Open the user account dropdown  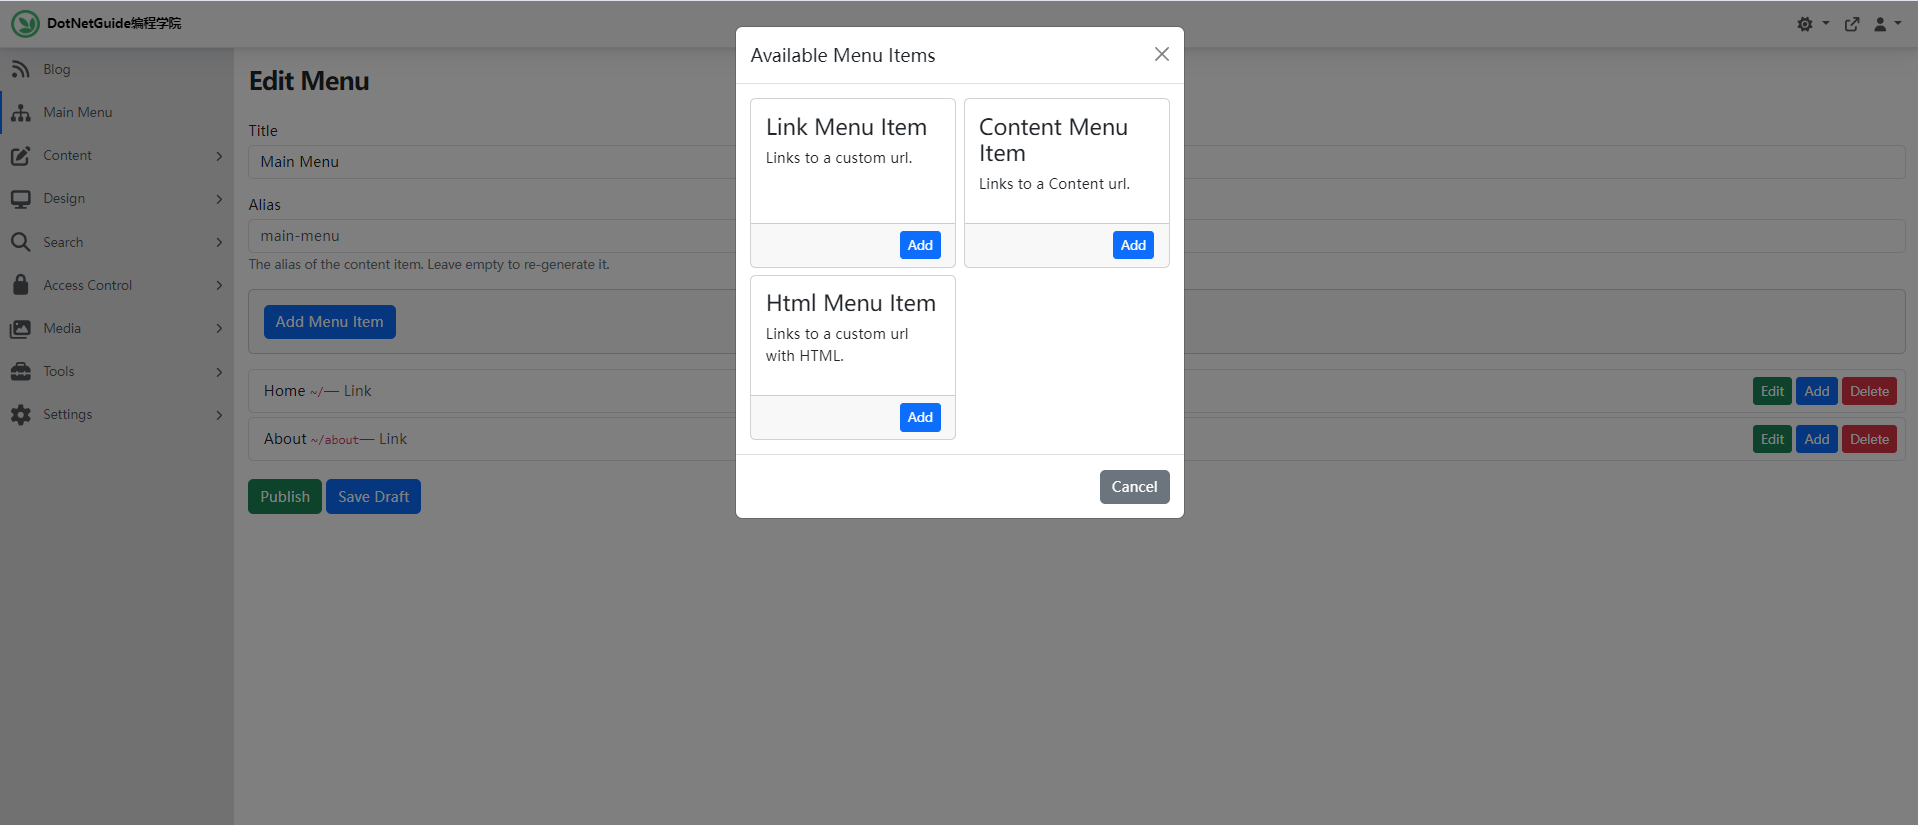[x=1886, y=24]
